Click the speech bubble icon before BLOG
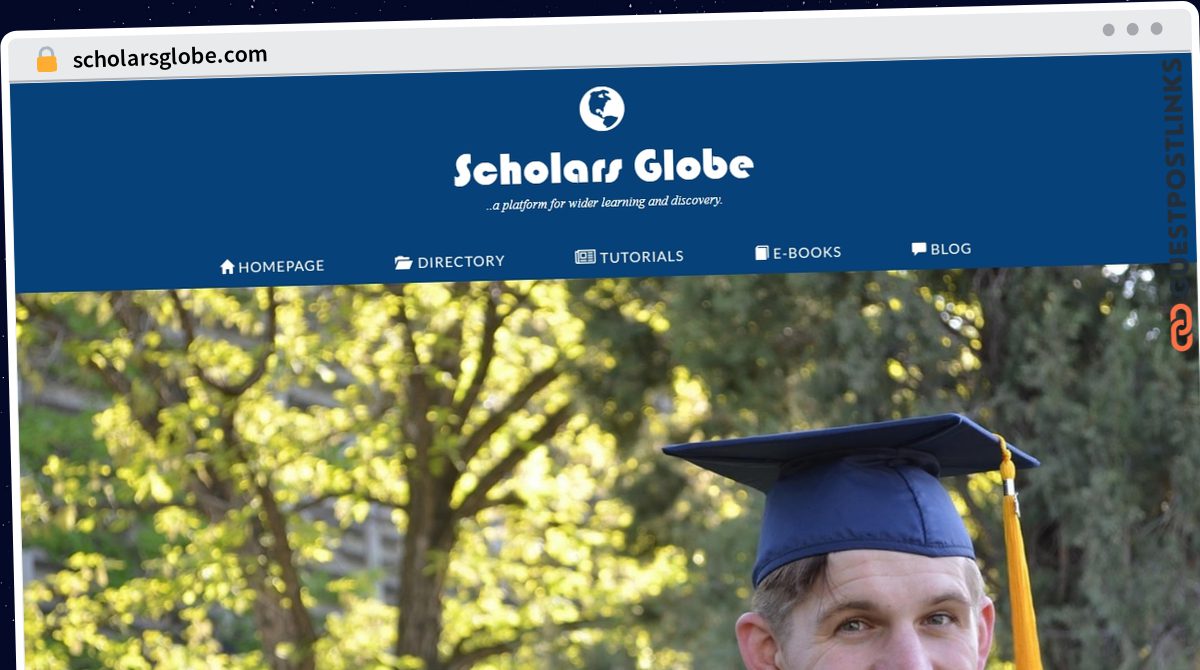Screen dimensions: 1200x670 (919, 249)
